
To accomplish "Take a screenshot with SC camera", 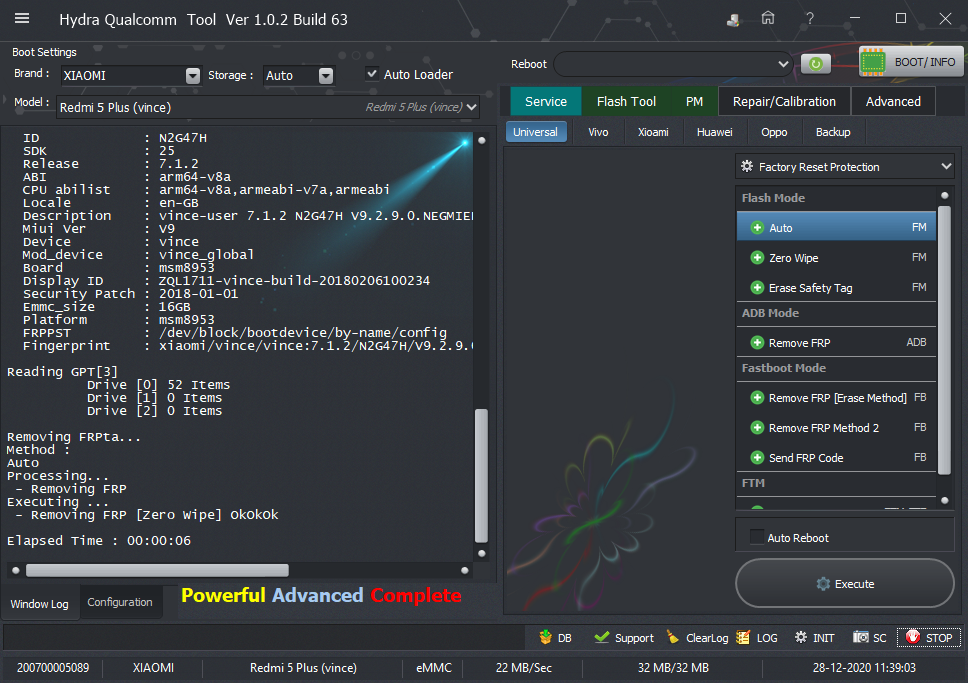I will click(861, 637).
